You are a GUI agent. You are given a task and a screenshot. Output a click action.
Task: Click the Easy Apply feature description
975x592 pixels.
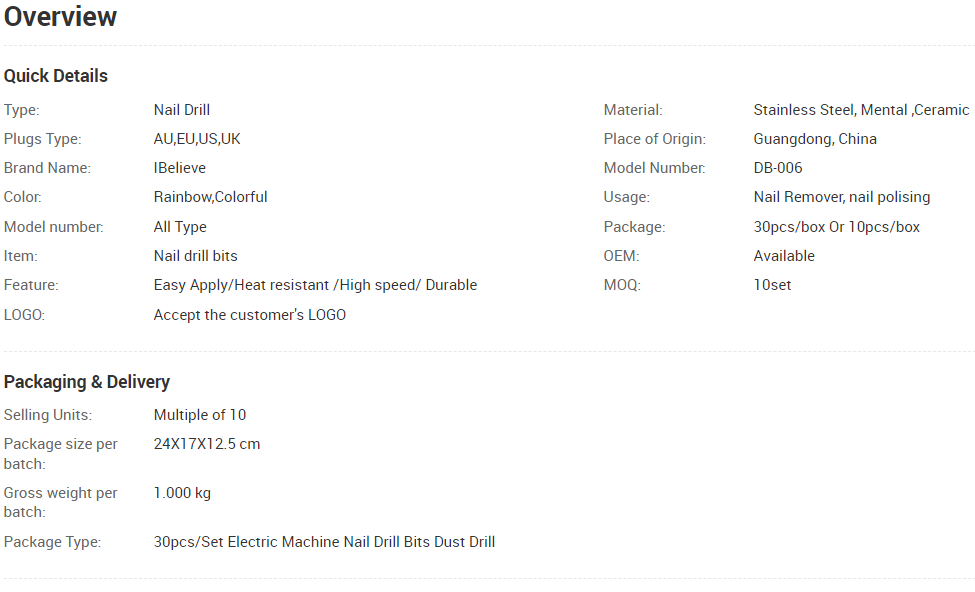point(315,285)
